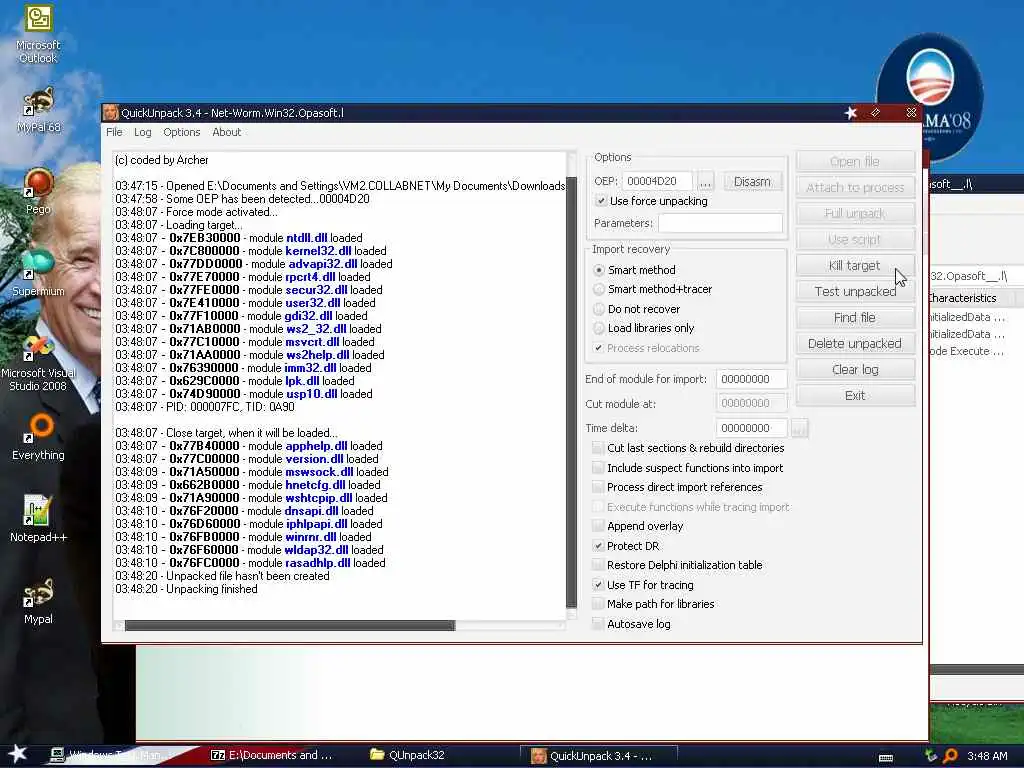Click the Exit button

click(x=855, y=396)
